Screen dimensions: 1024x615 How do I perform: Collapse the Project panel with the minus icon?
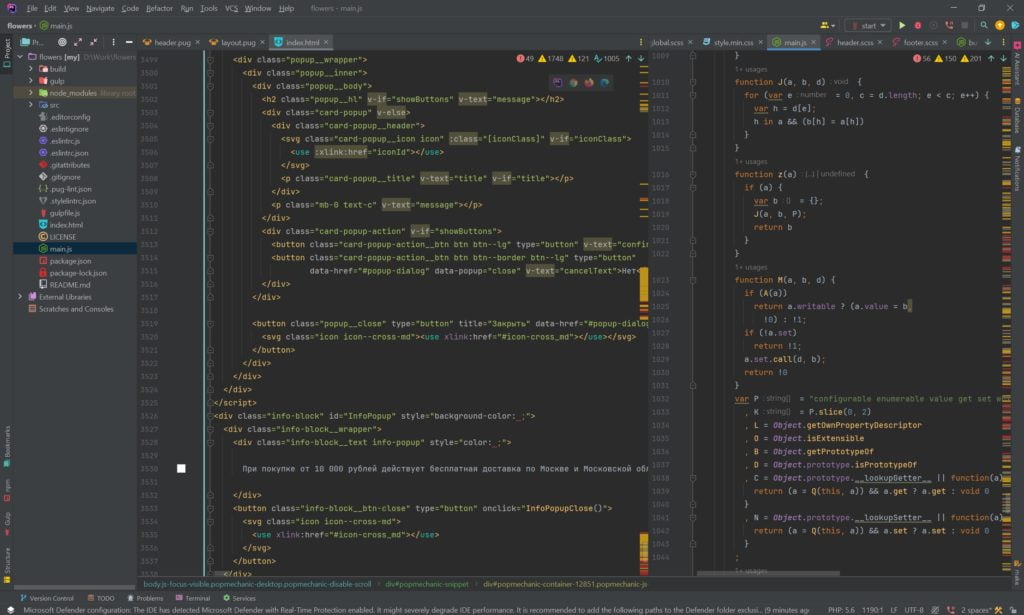128,43
